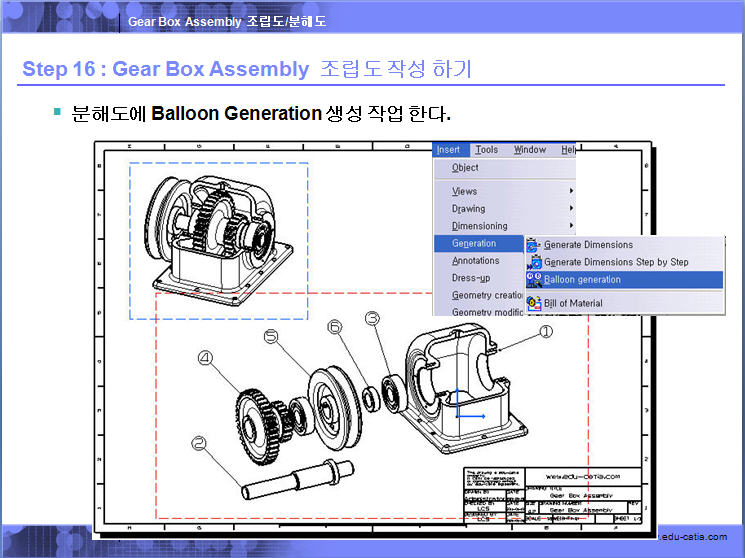745x558 pixels.
Task: Open the Tools menu
Action: [x=486, y=150]
